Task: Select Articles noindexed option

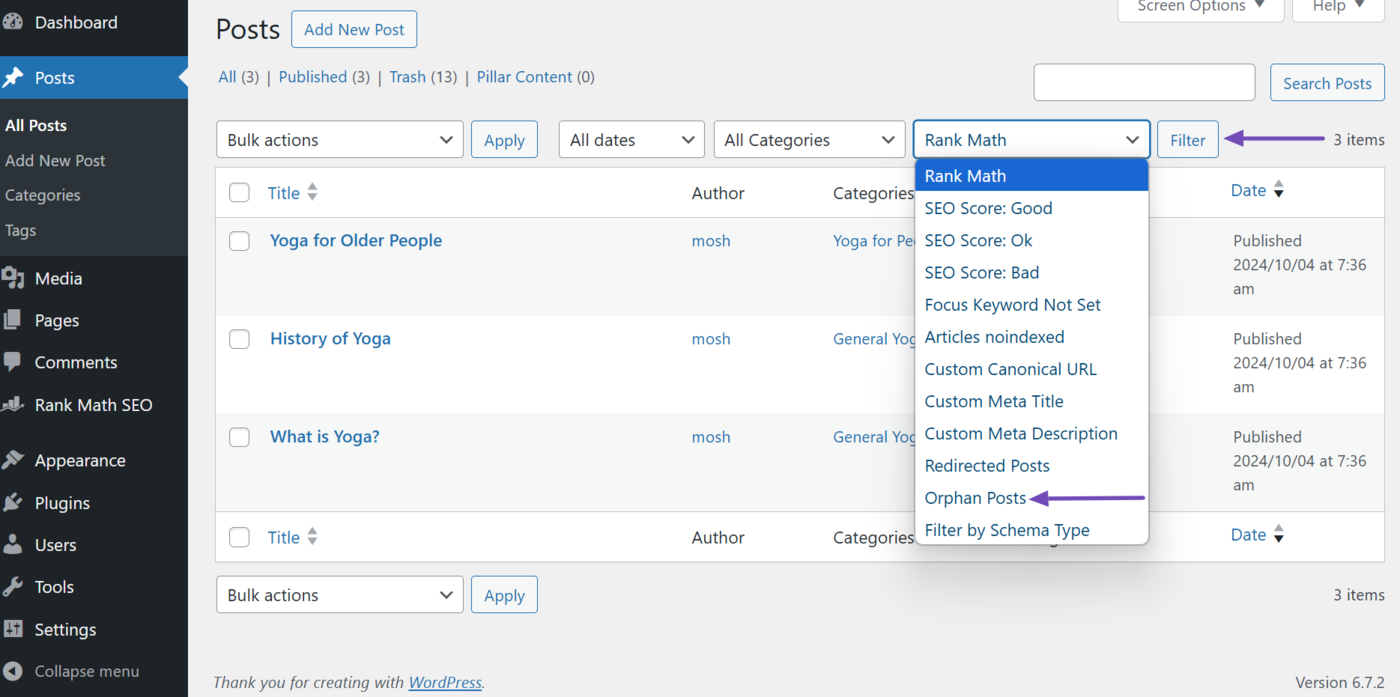Action: point(1032,337)
